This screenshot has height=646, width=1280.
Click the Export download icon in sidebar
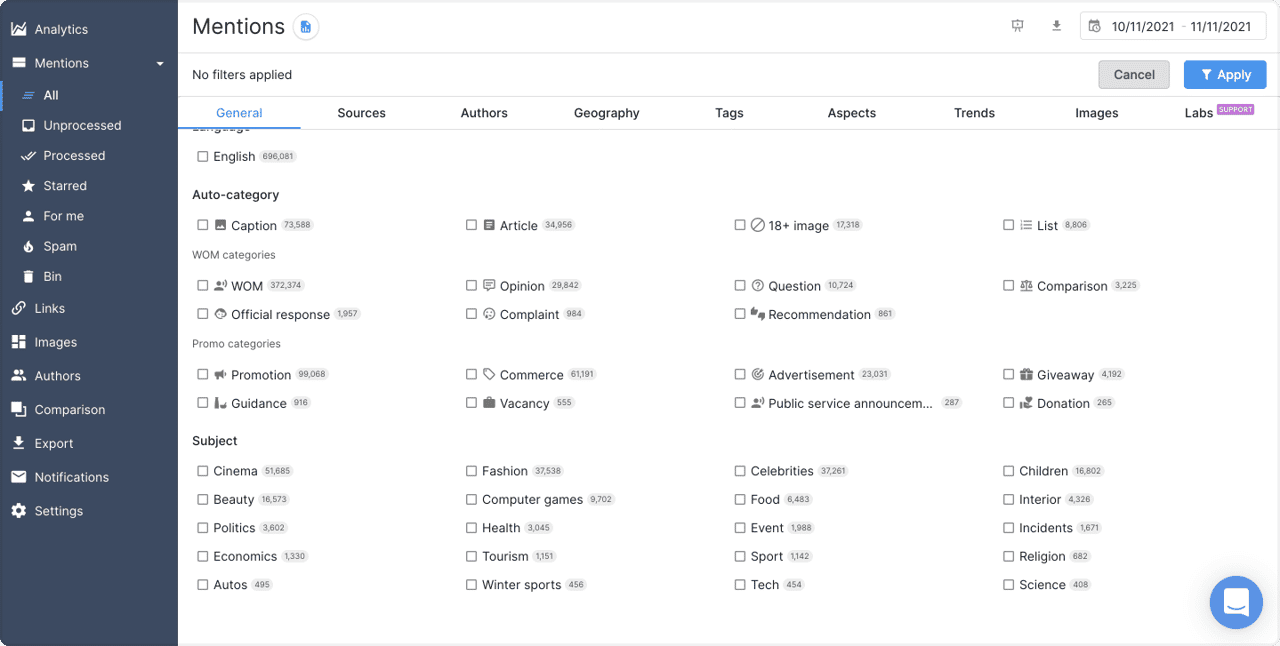(x=18, y=443)
